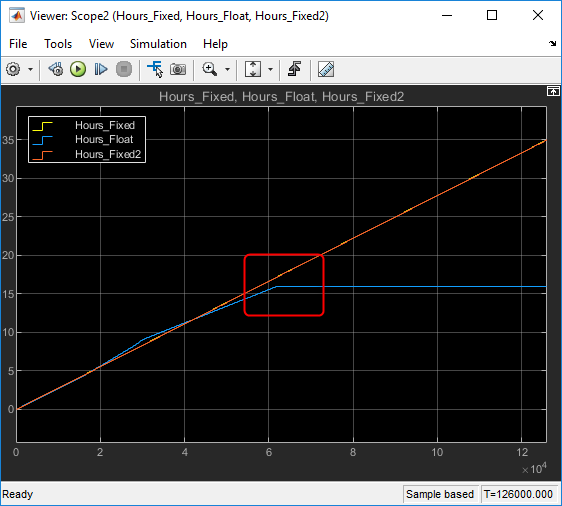562x506 pixels.
Task: Toggle Cursor Measurements ruler icon
Action: (x=326, y=69)
